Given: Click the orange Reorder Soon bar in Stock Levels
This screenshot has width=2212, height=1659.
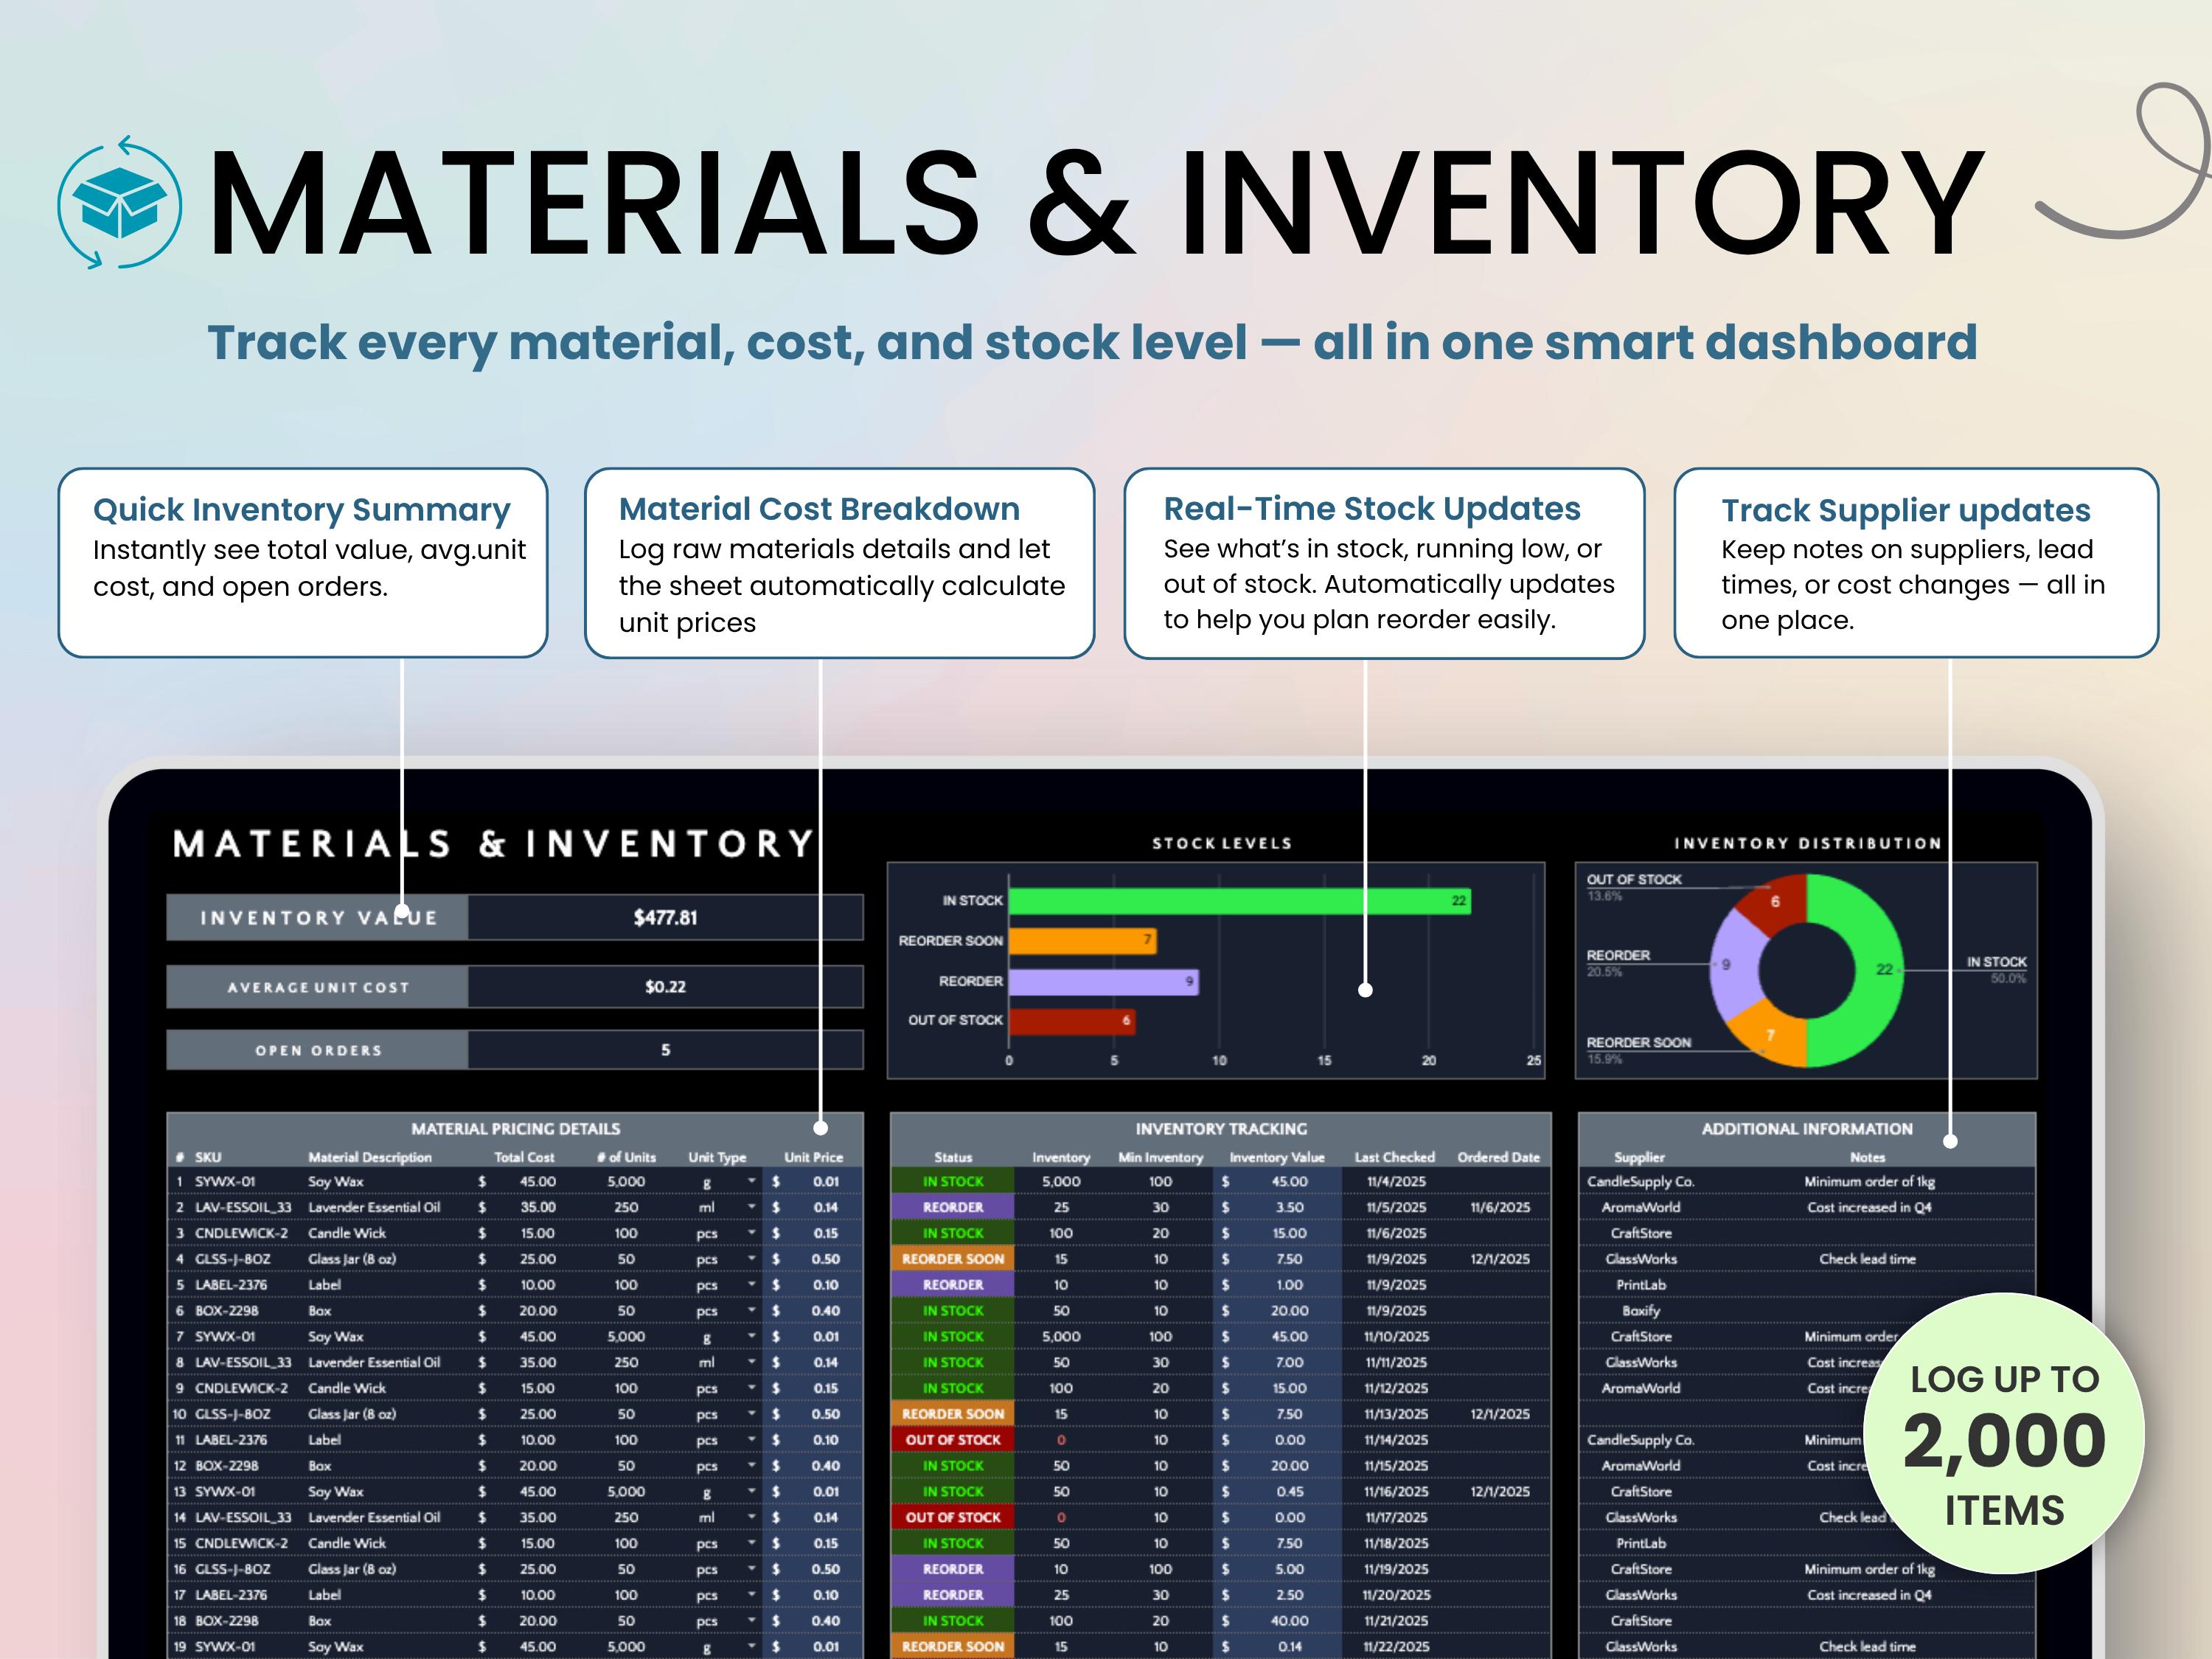Looking at the screenshot, I should 1082,940.
